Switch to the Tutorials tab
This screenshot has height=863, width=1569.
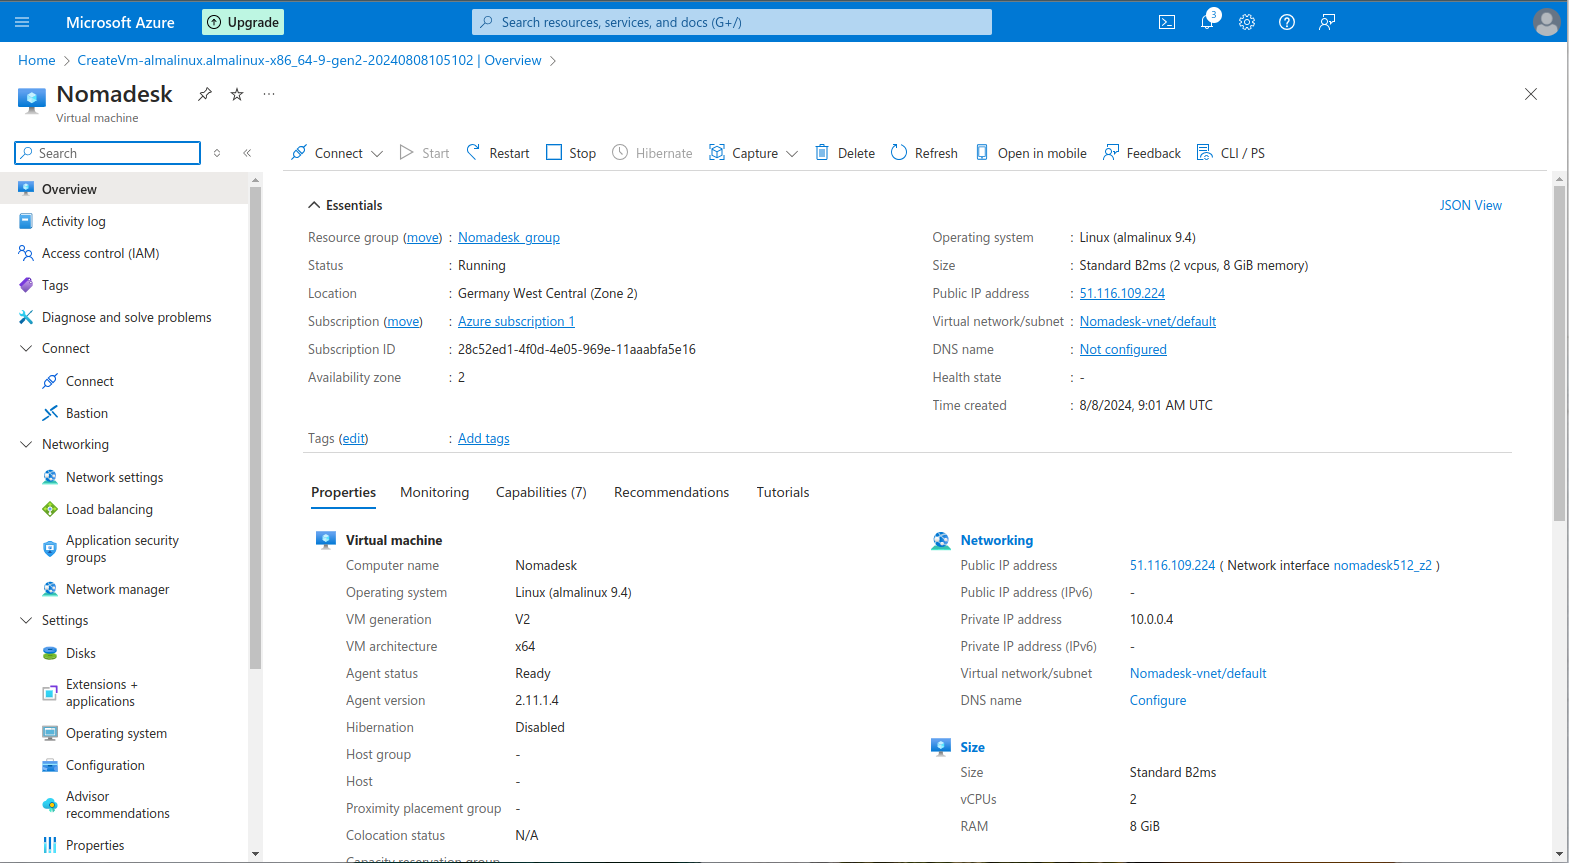coord(783,492)
